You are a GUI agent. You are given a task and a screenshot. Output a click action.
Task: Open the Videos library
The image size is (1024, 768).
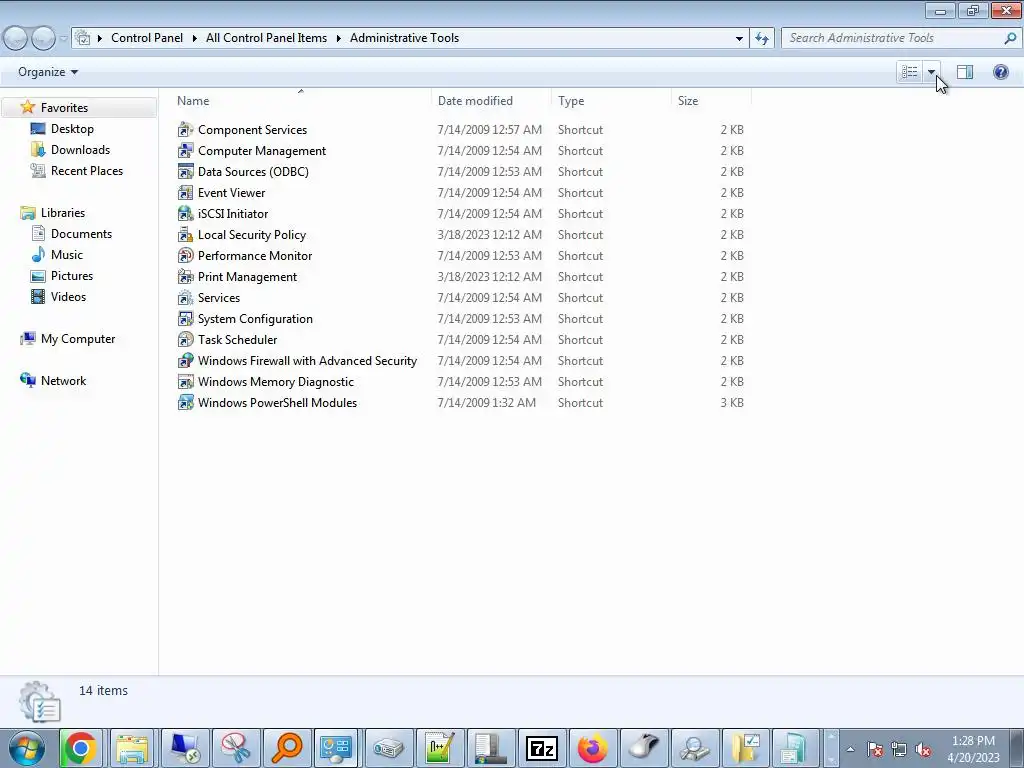pyautogui.click(x=68, y=296)
